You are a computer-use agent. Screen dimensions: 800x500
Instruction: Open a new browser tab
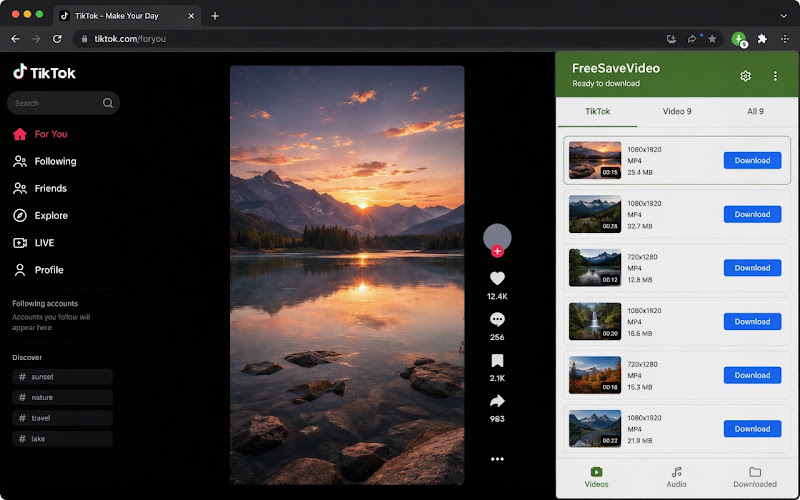coord(215,16)
